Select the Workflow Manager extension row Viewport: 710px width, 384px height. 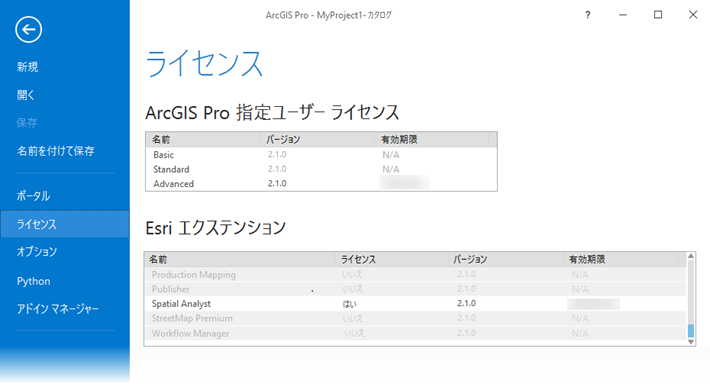click(x=415, y=333)
